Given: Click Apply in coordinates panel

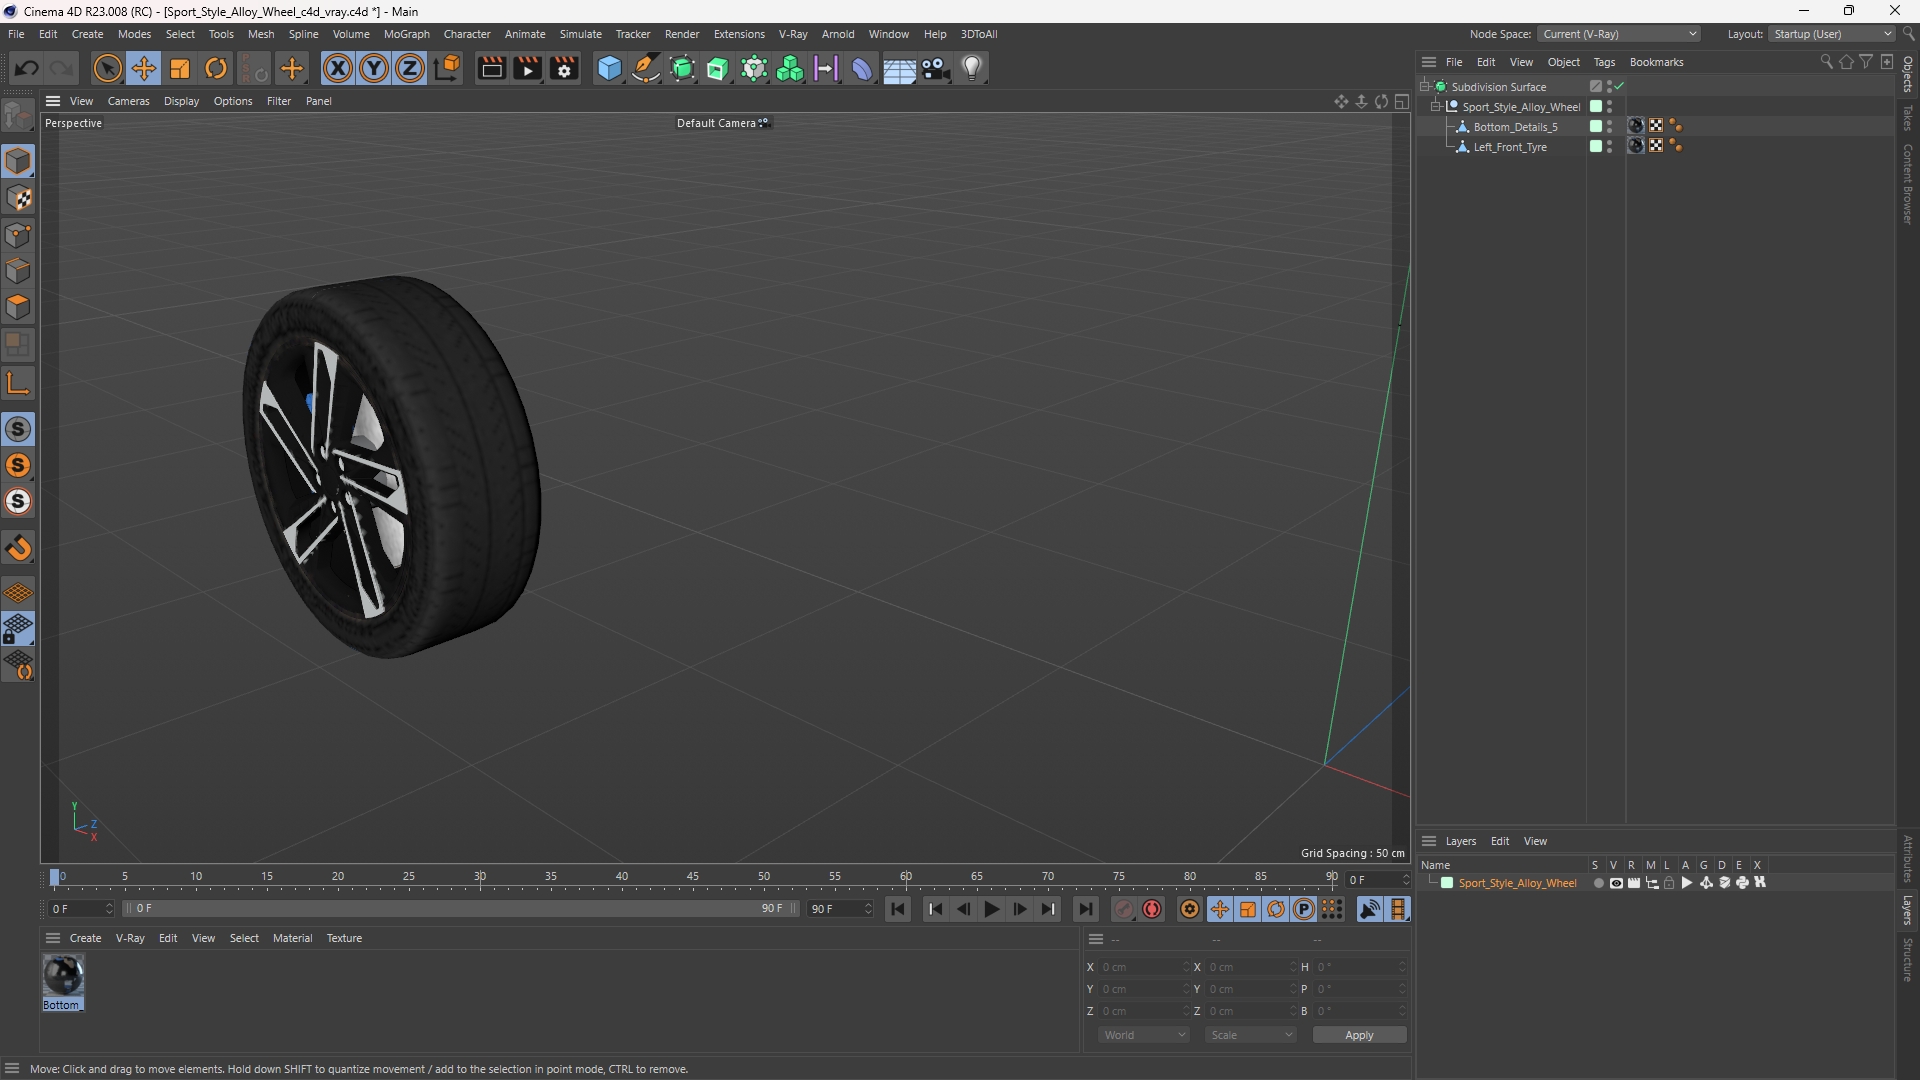Looking at the screenshot, I should [1359, 1035].
